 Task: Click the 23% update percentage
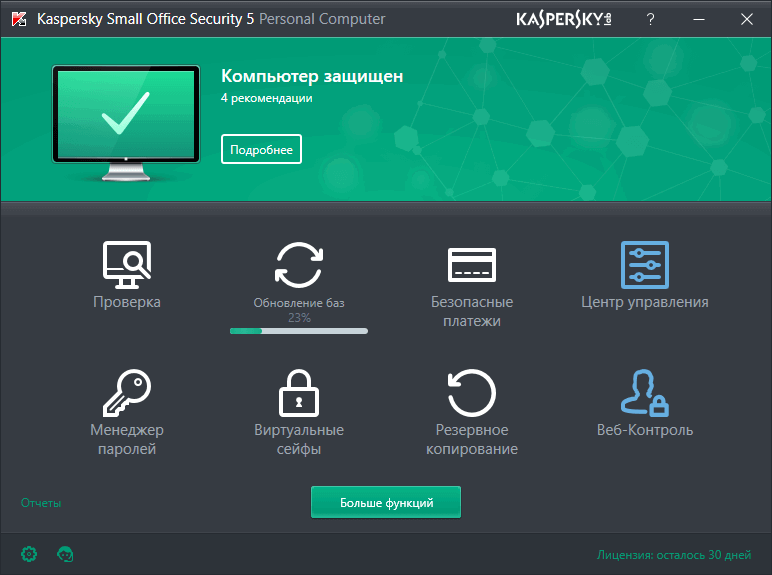[299, 318]
